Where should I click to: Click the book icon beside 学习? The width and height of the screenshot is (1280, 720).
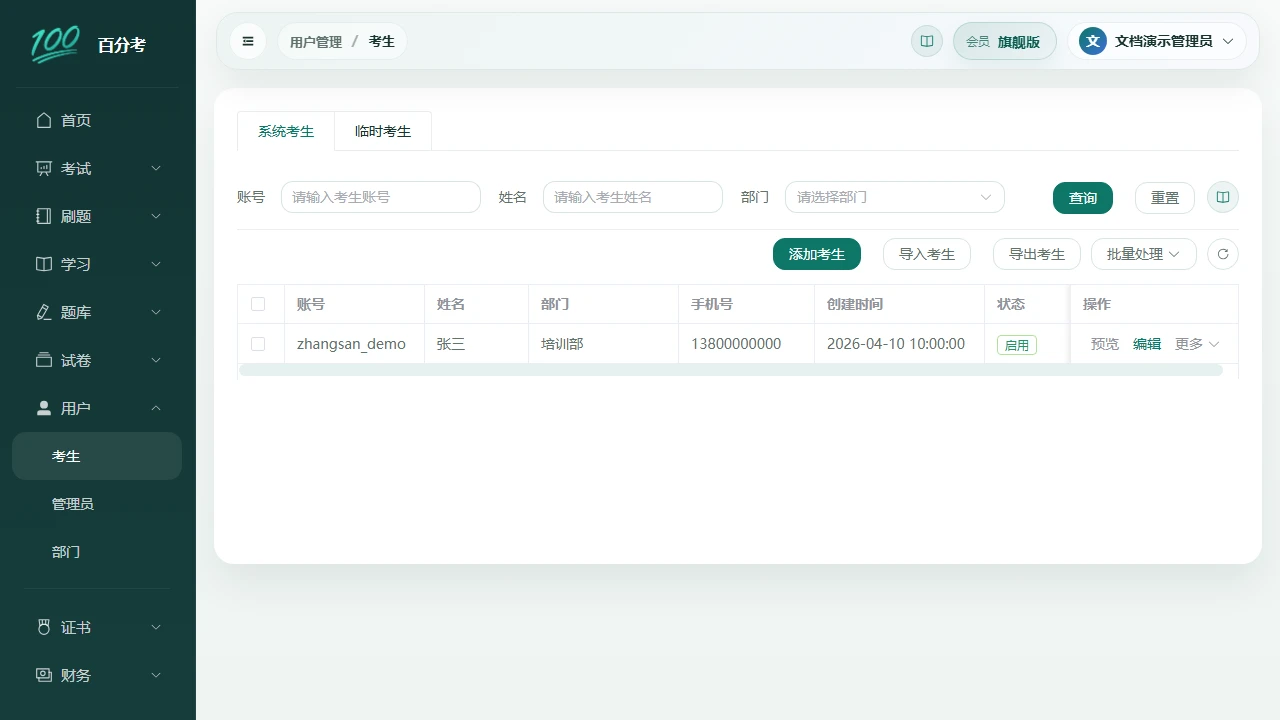click(x=43, y=264)
